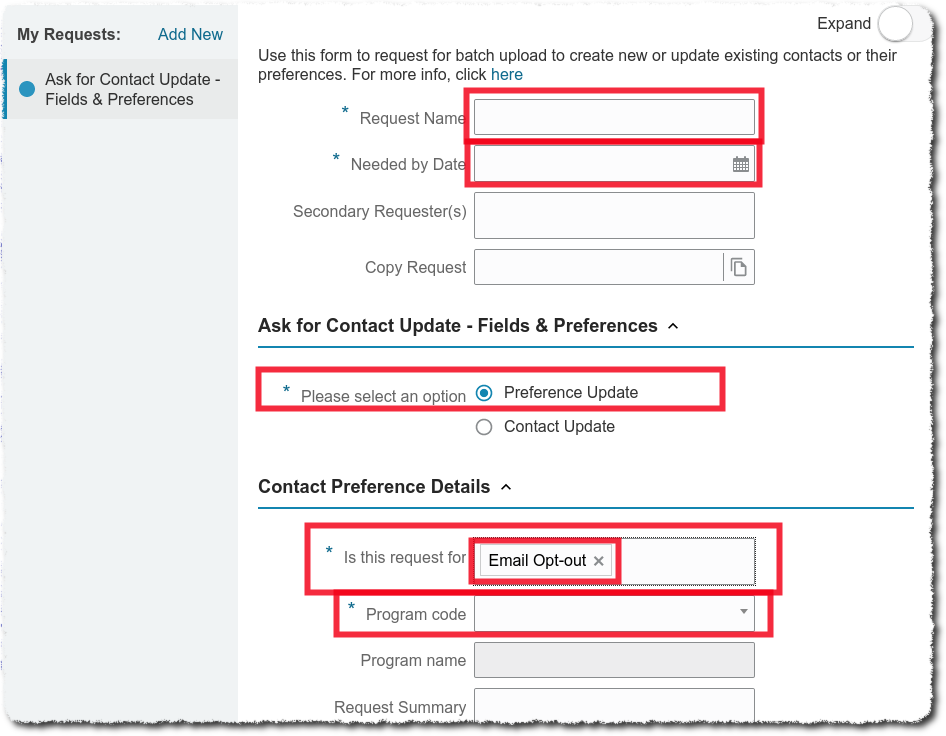The image size is (946, 736).
Task: Select the Preference Update radio option
Action: [x=485, y=393]
